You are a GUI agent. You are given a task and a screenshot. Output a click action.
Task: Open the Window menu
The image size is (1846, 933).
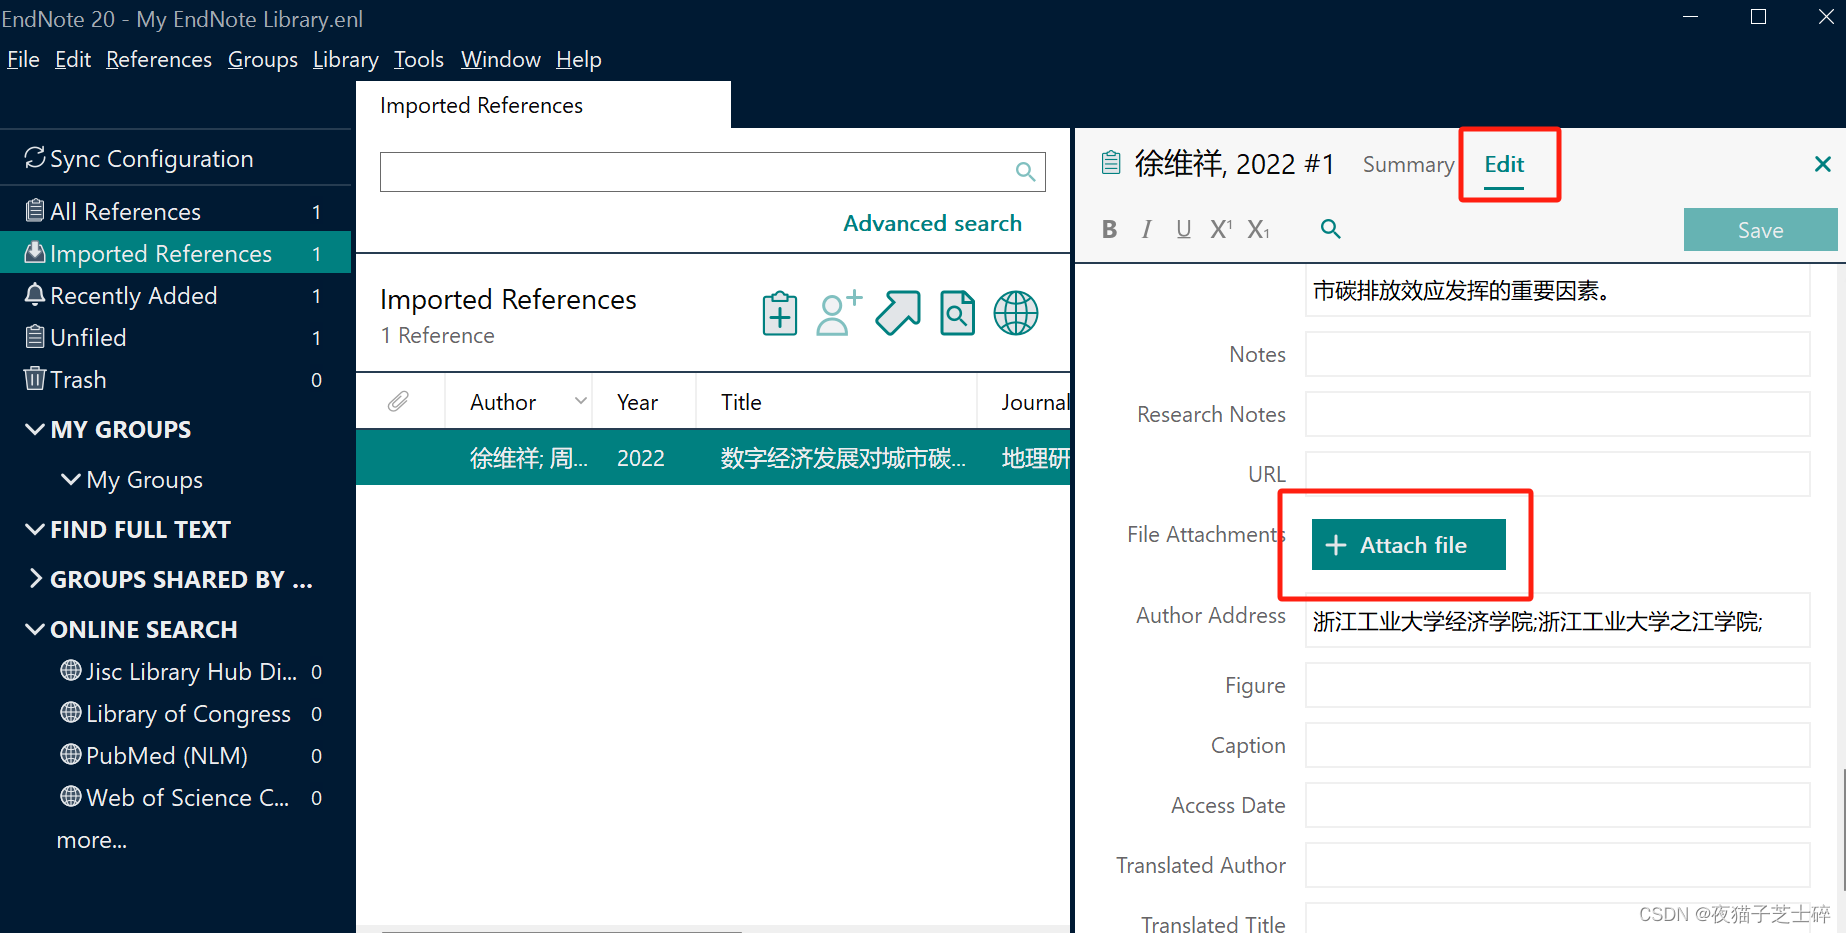point(501,59)
